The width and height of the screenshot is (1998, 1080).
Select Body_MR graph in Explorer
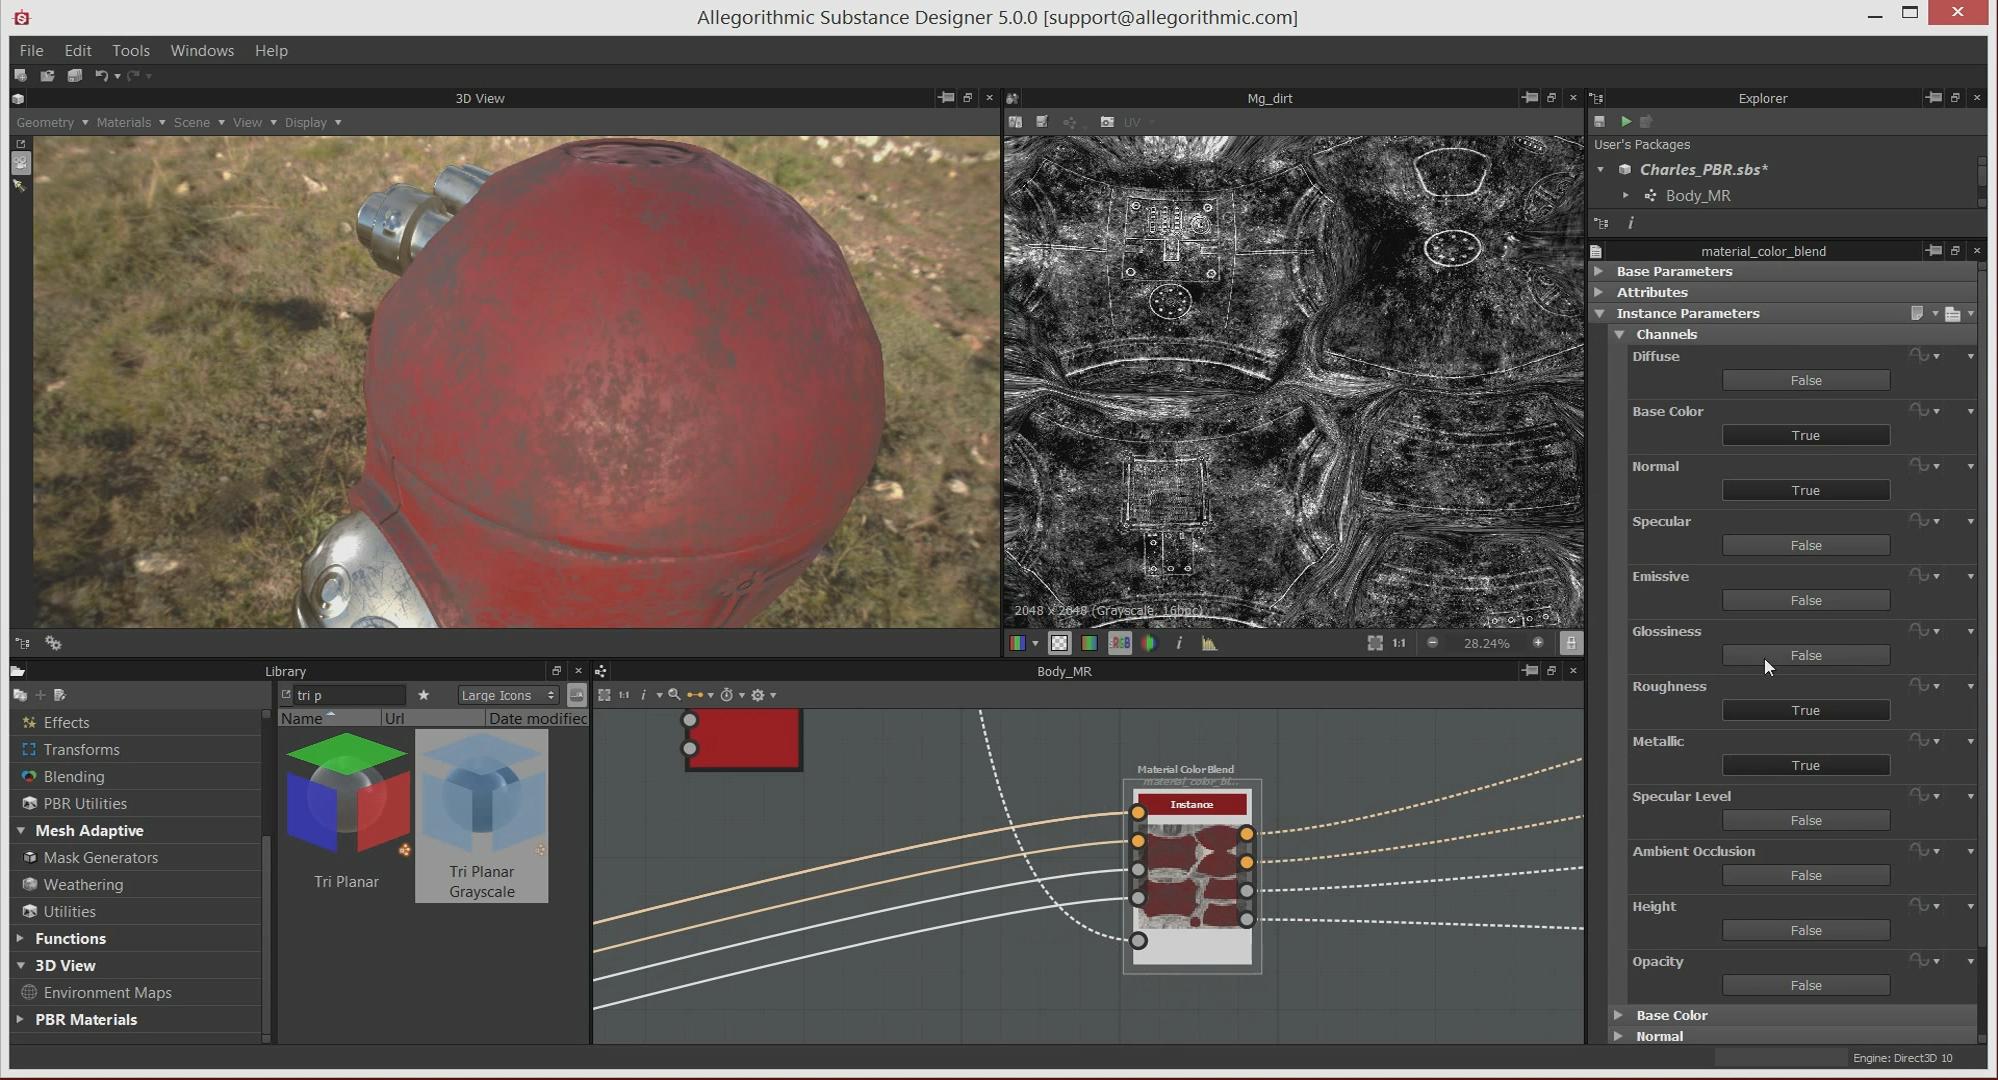coord(1697,195)
